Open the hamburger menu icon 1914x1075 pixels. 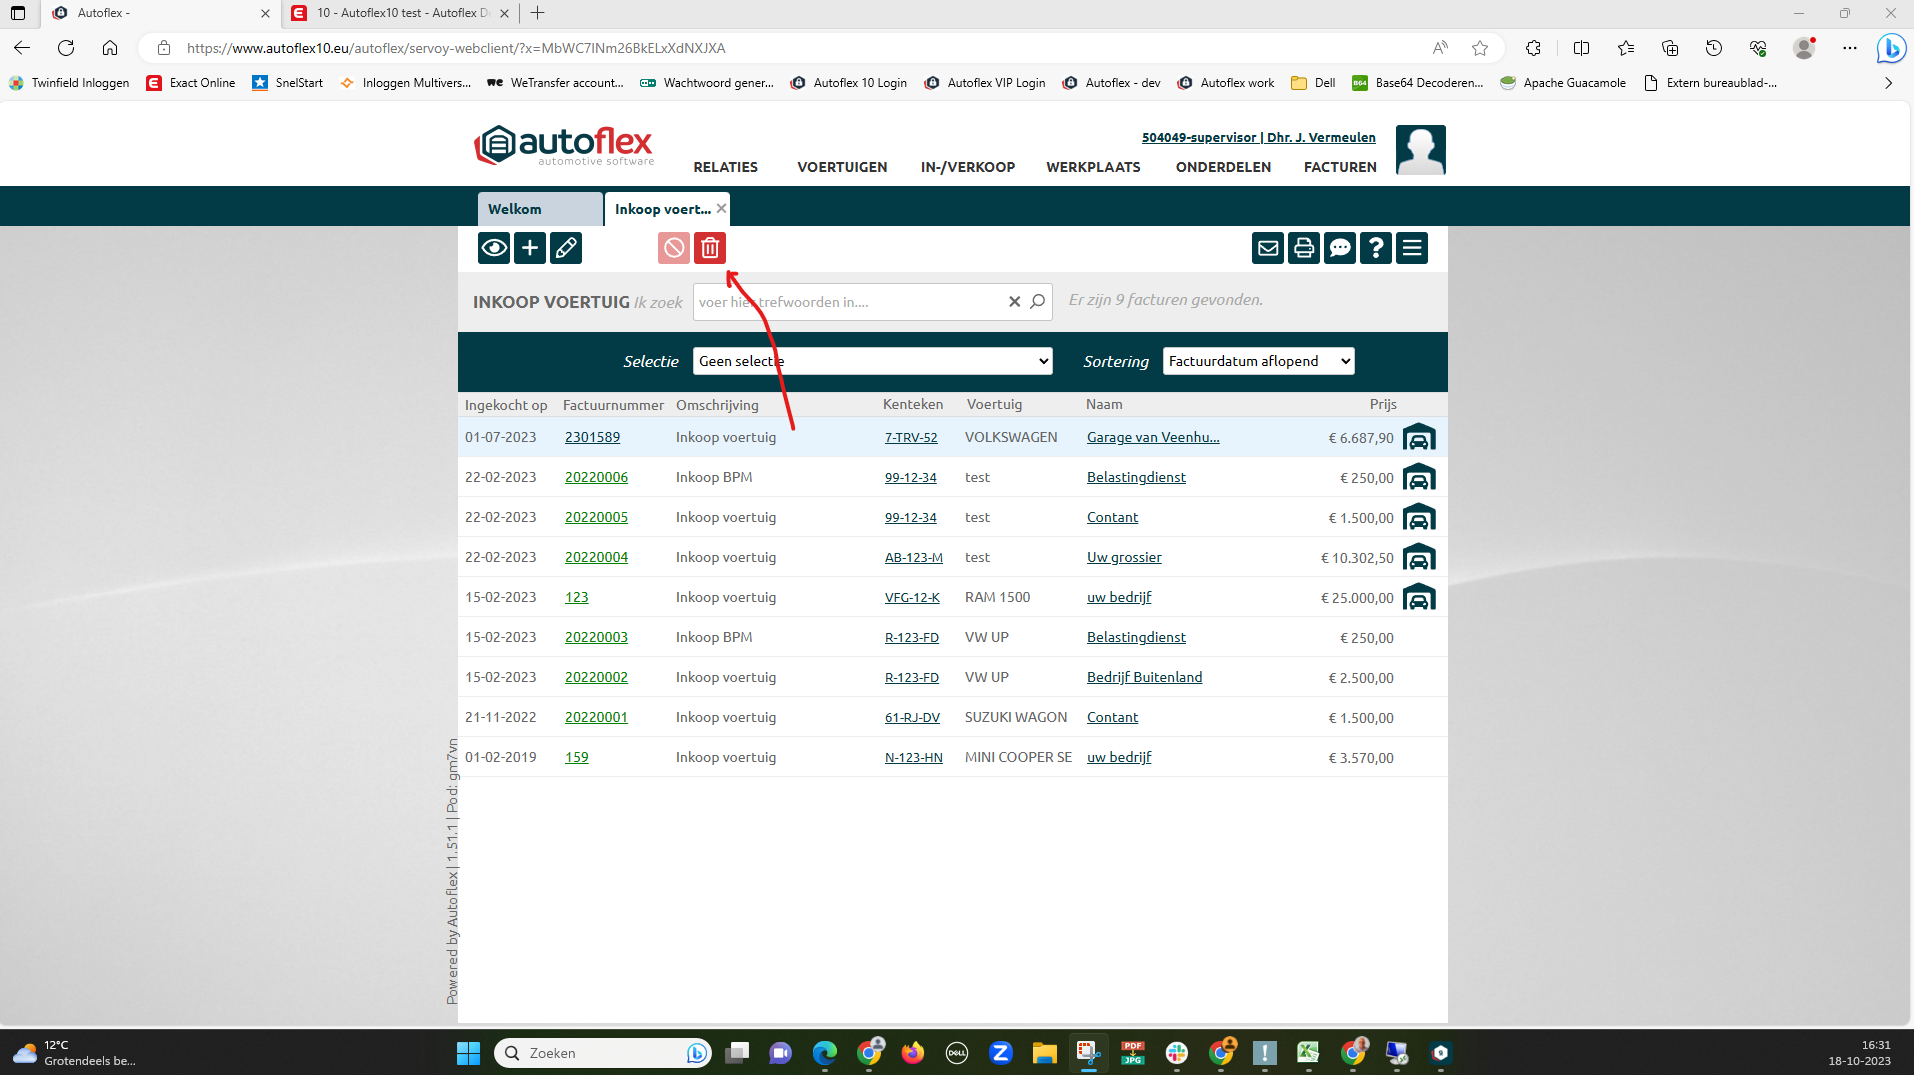pos(1412,248)
